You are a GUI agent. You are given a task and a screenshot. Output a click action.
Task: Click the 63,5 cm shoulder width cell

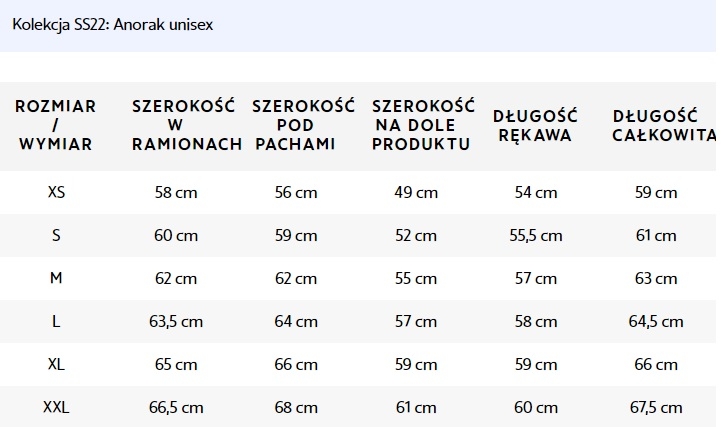pos(176,321)
